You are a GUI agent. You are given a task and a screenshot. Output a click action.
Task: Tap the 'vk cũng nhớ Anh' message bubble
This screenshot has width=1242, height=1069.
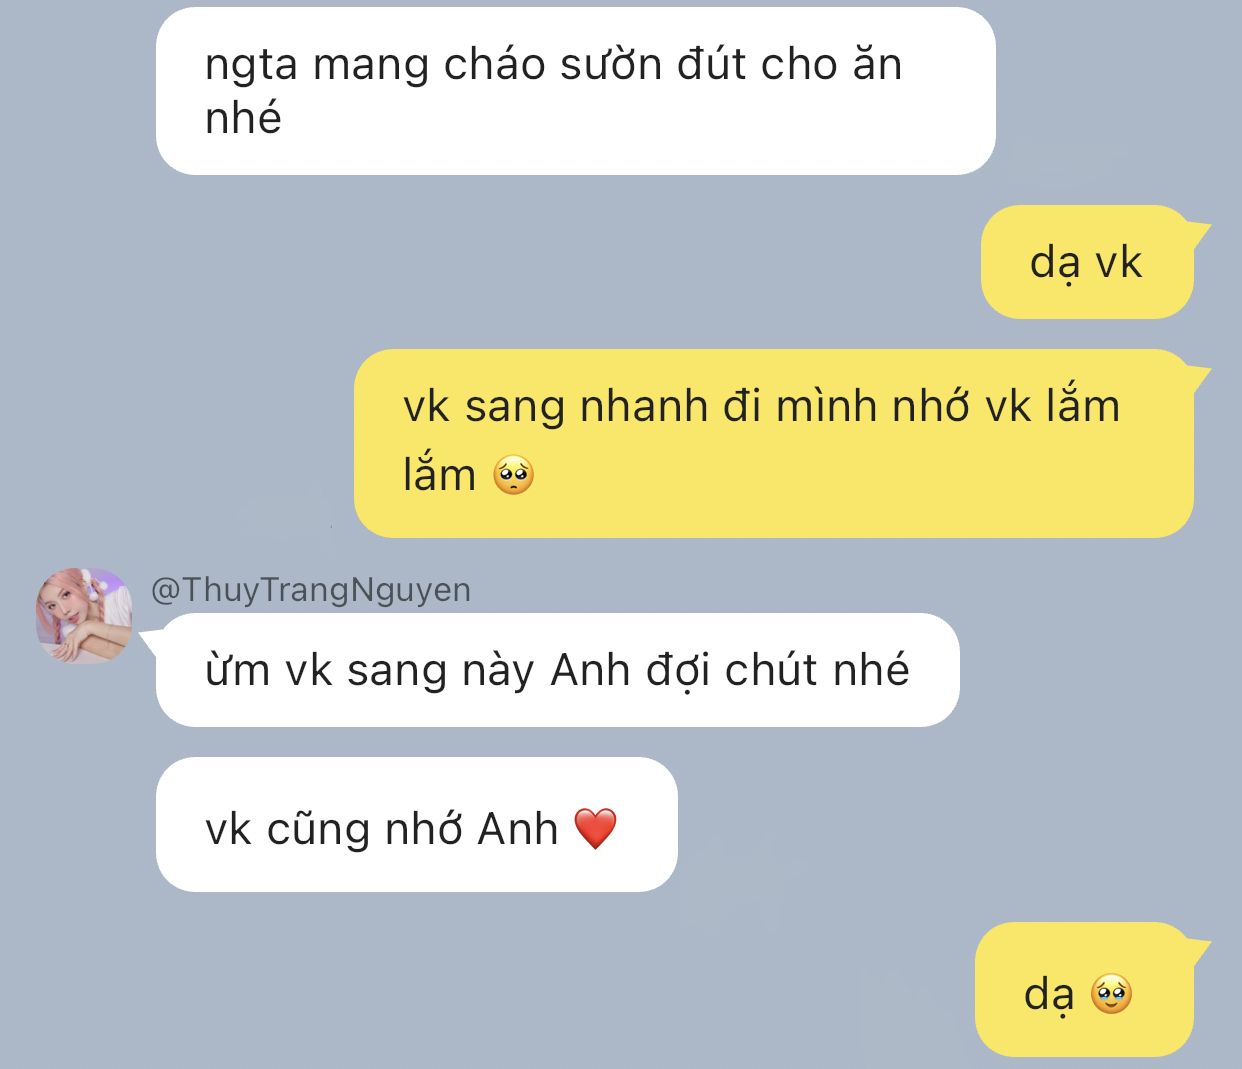pos(417,824)
